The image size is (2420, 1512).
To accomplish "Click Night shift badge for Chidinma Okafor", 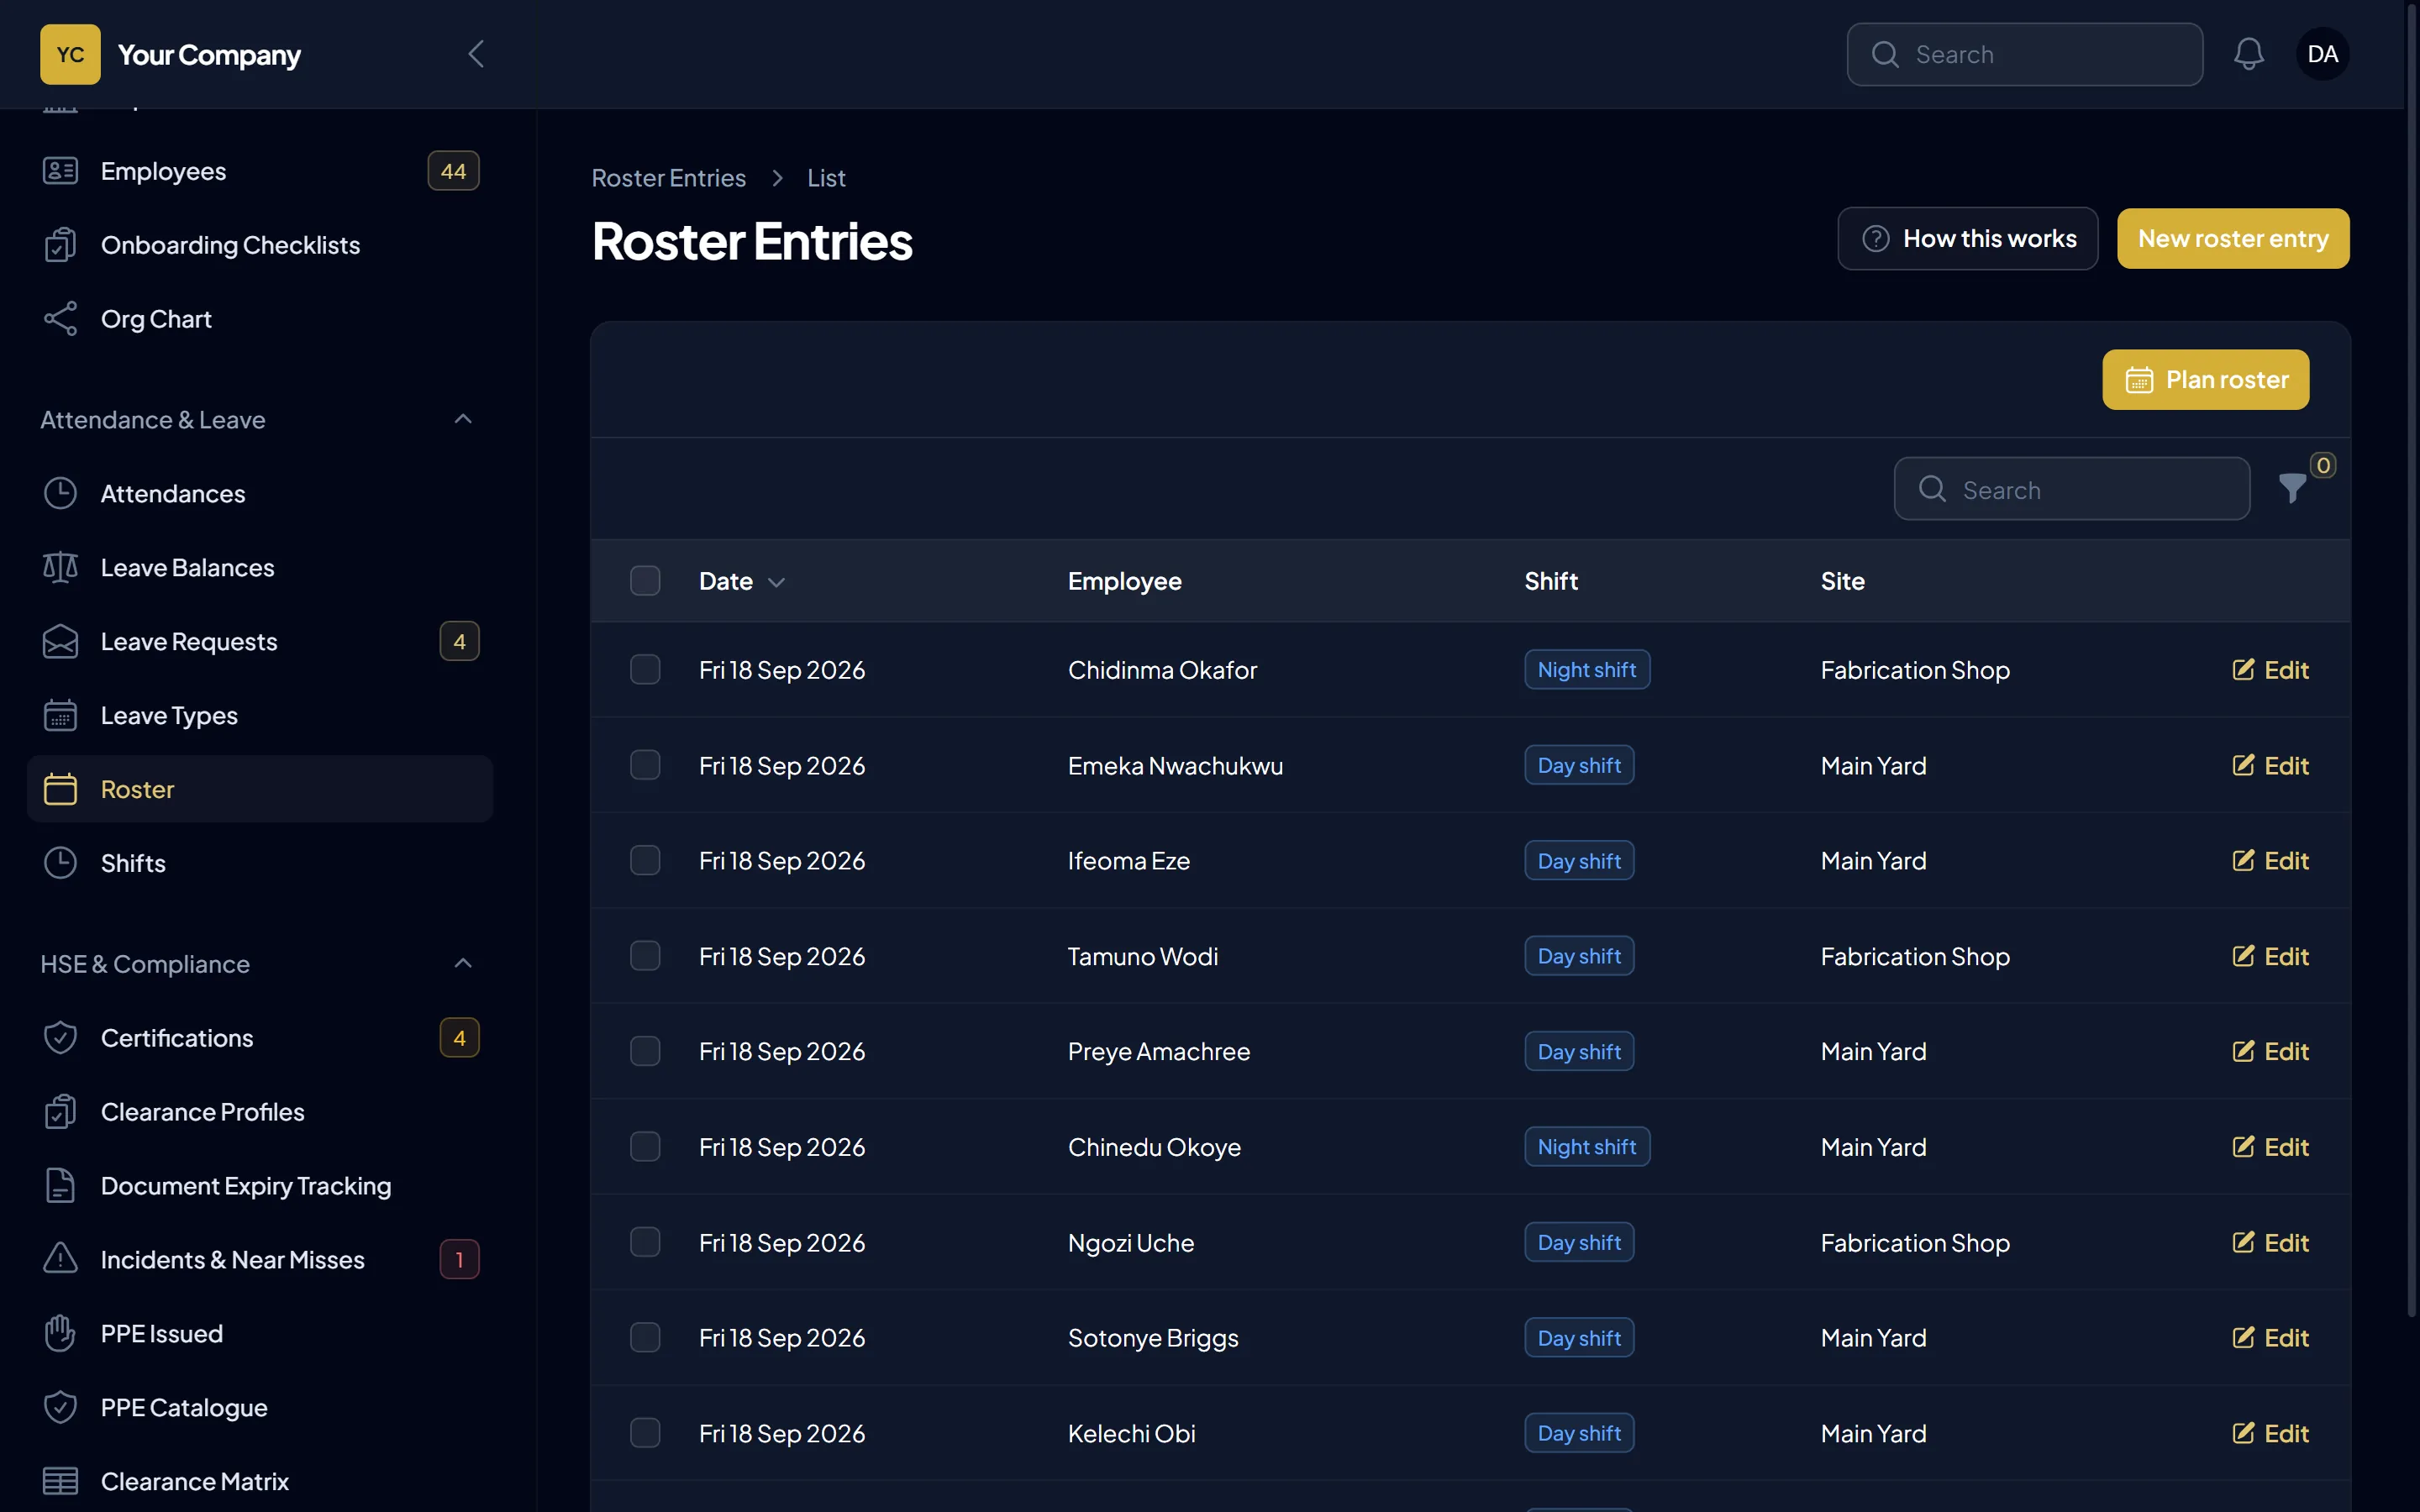I will [x=1587, y=669].
